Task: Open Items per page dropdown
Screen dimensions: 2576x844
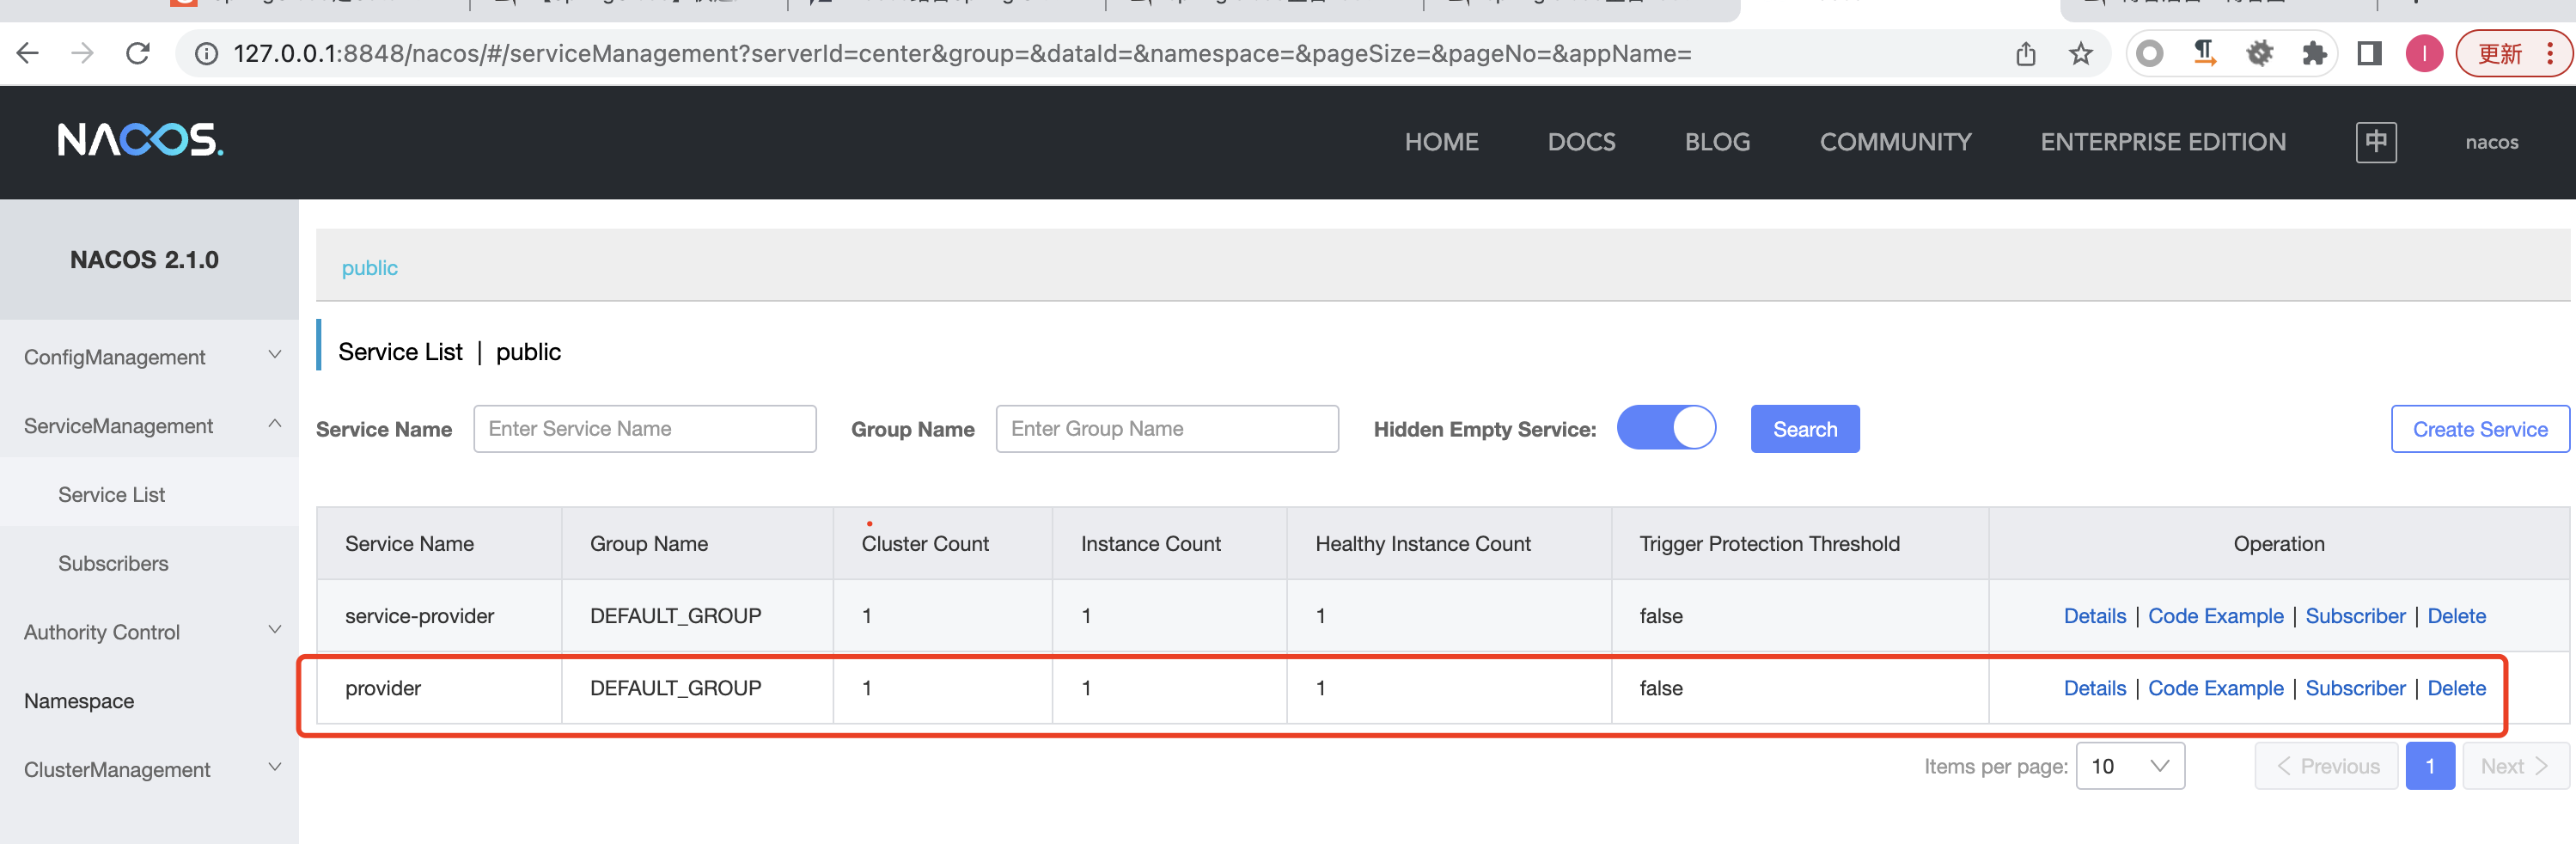Action: pos(2129,766)
